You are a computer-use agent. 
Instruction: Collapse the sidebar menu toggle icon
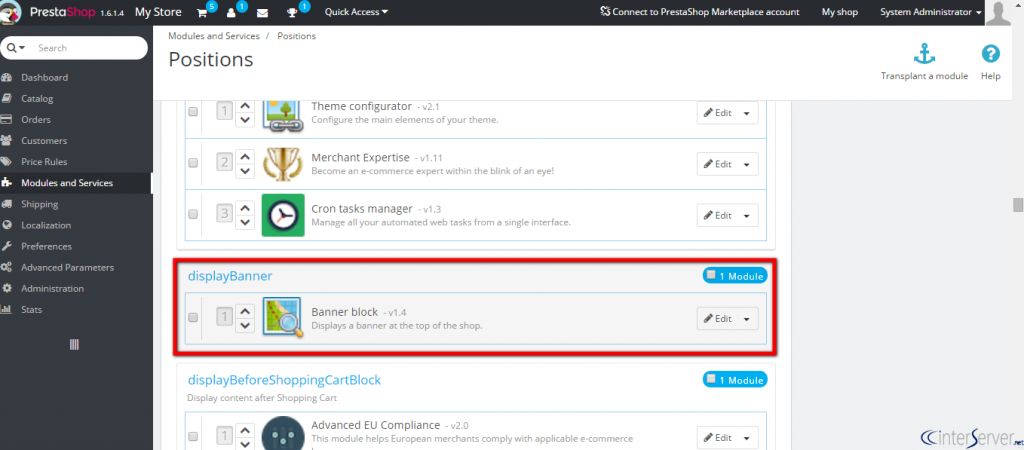pyautogui.click(x=74, y=344)
